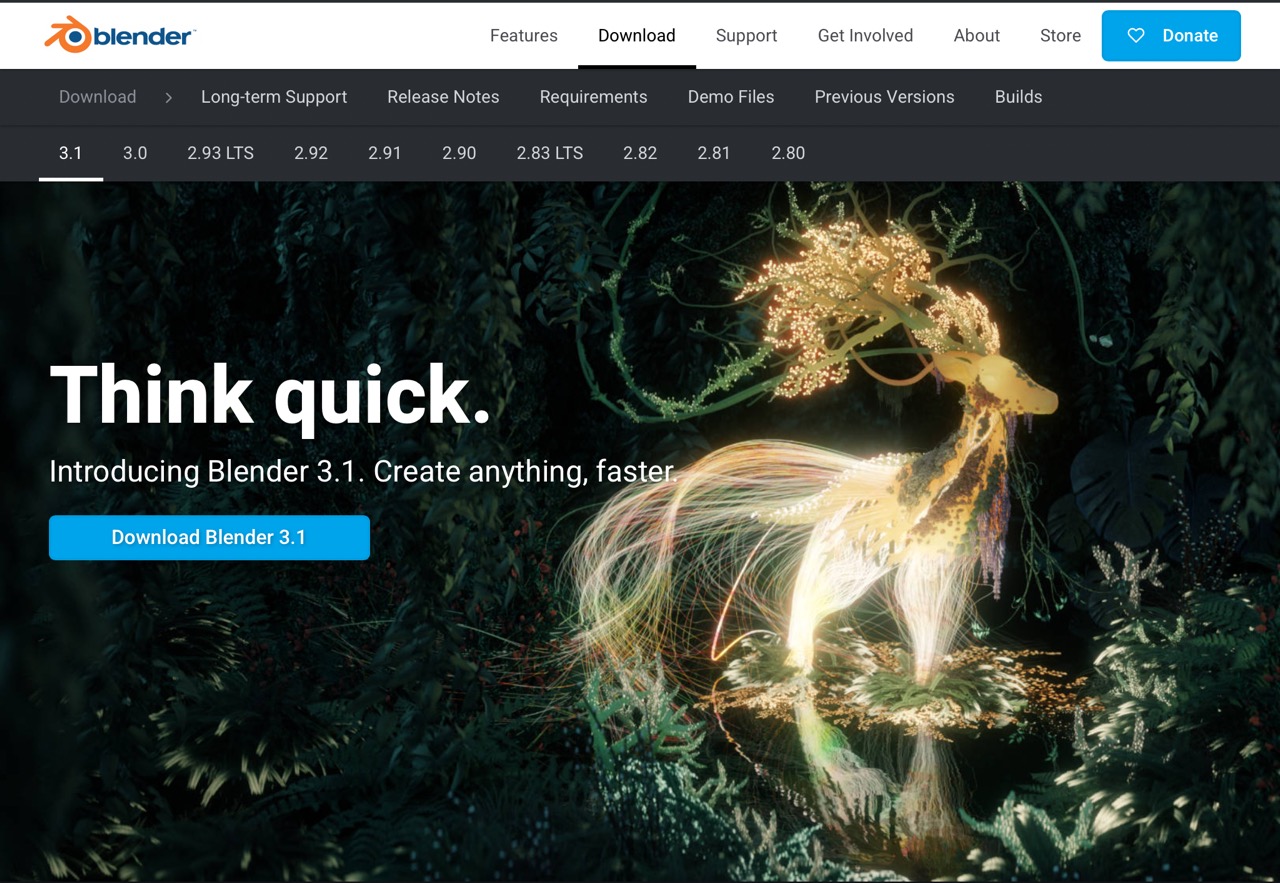Screen dimensions: 1280x883
Task: Go to Get Involved
Action: click(x=865, y=35)
